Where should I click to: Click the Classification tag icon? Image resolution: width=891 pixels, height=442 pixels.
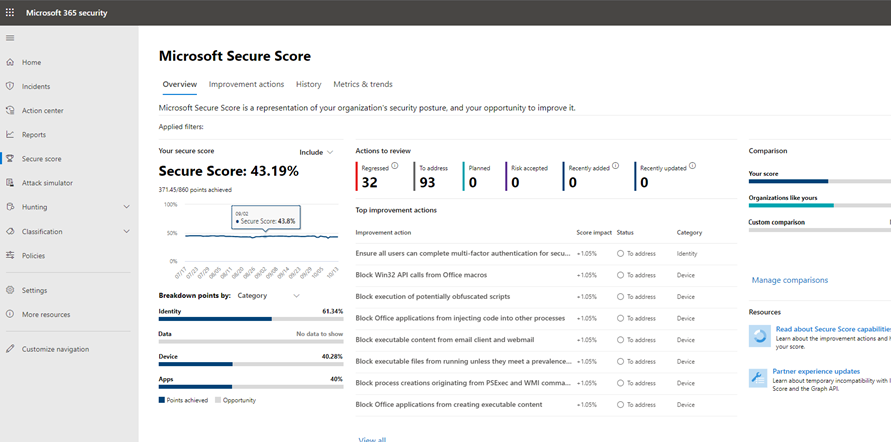coord(10,232)
